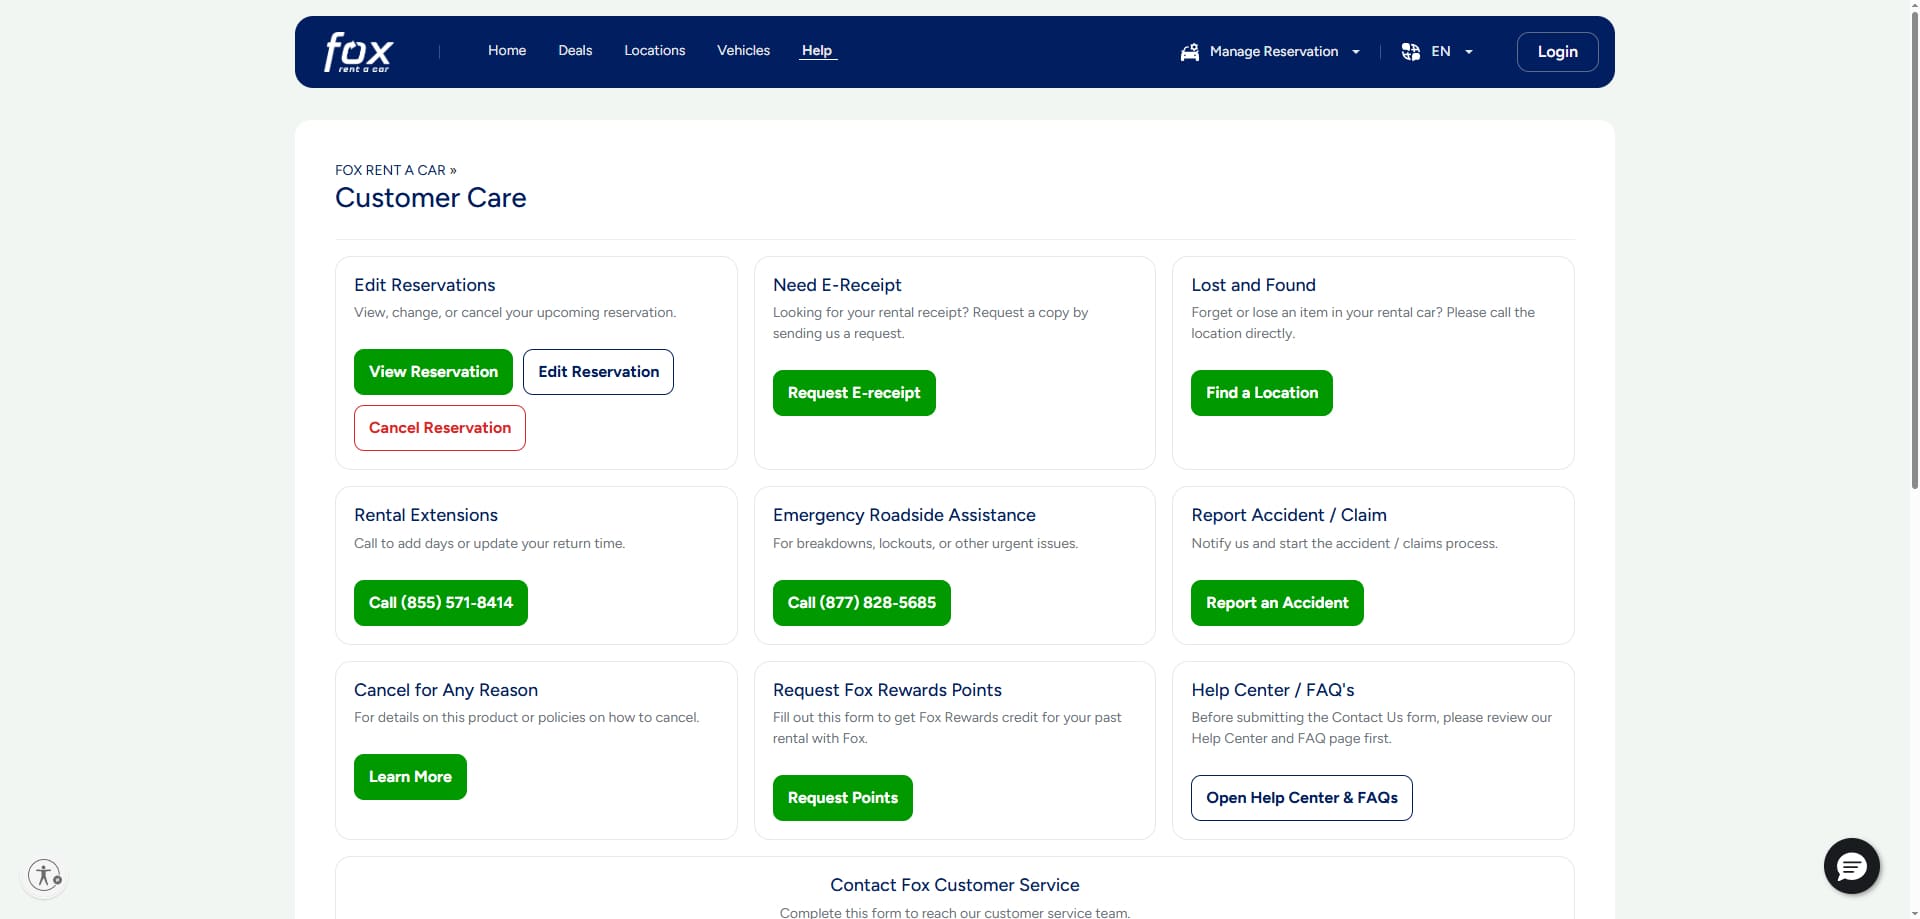Open the Deals menu item
Screen dimensions: 1920x919
point(575,50)
